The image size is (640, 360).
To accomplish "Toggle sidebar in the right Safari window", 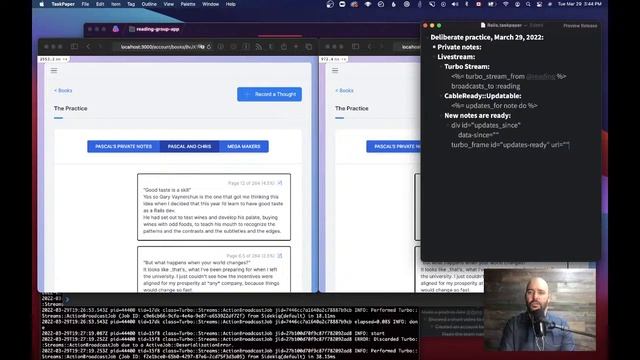I will (x=356, y=47).
